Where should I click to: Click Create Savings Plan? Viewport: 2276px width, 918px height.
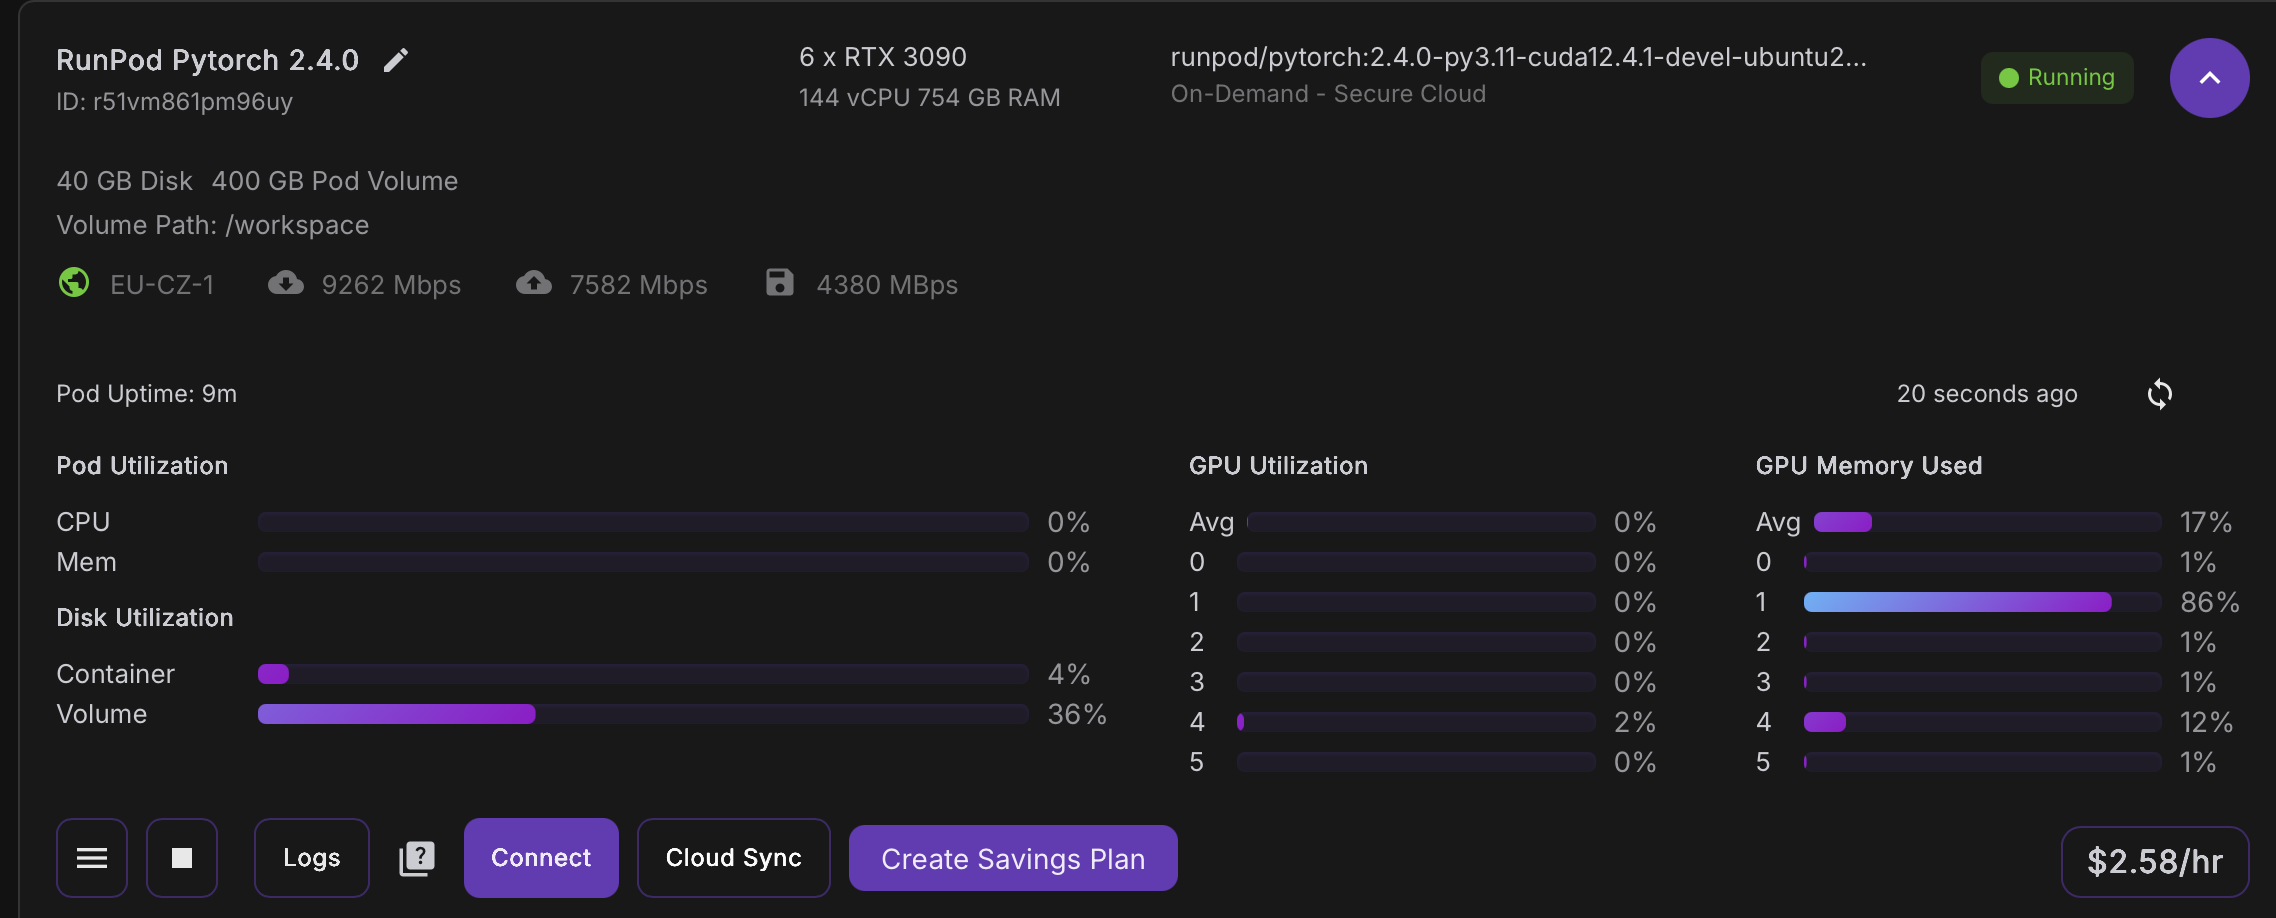pos(1013,858)
